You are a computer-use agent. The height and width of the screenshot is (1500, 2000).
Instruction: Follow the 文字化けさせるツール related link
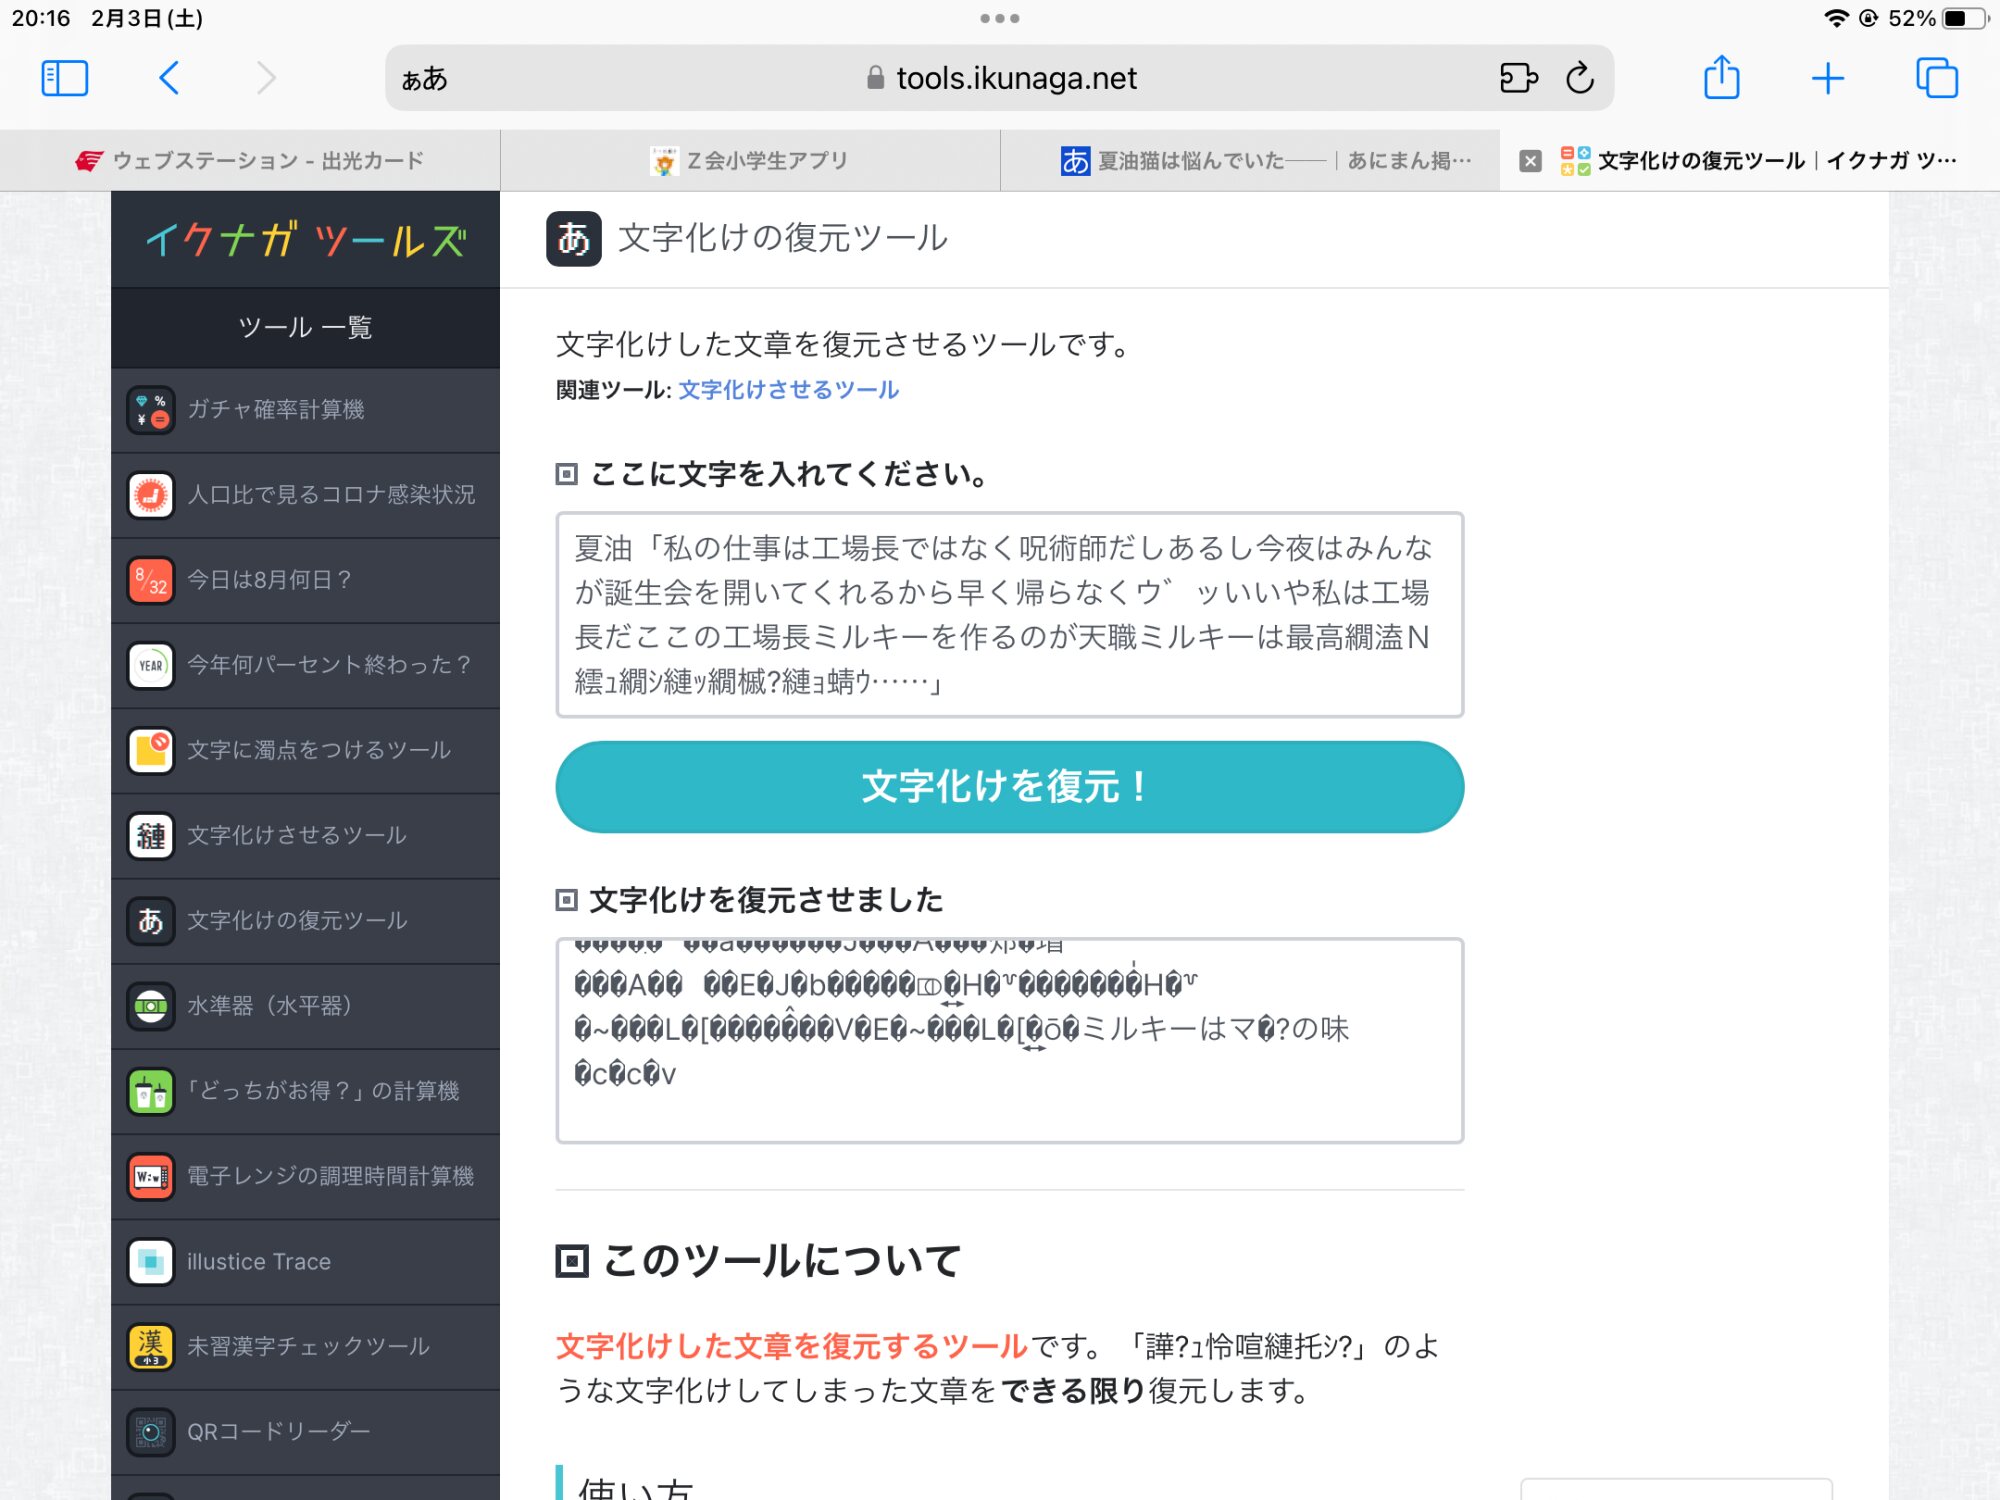(x=789, y=390)
